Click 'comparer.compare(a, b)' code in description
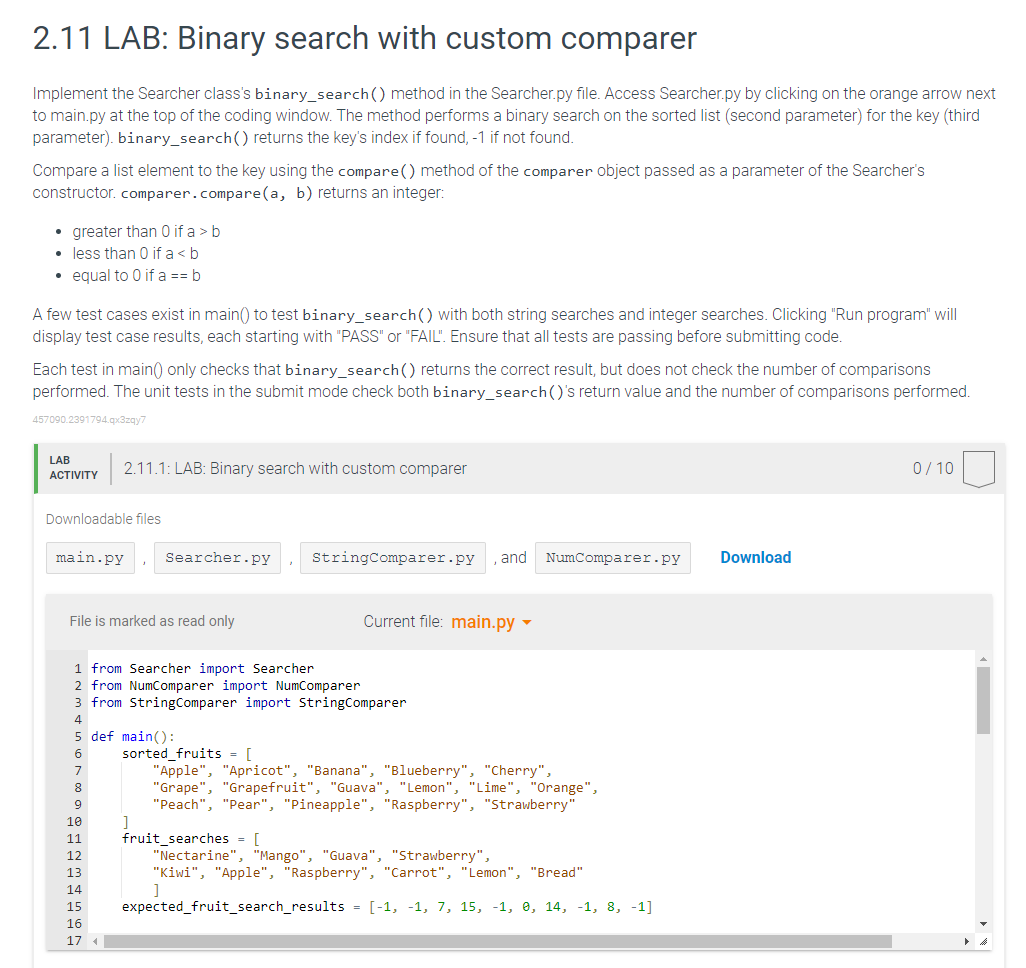 [x=217, y=193]
